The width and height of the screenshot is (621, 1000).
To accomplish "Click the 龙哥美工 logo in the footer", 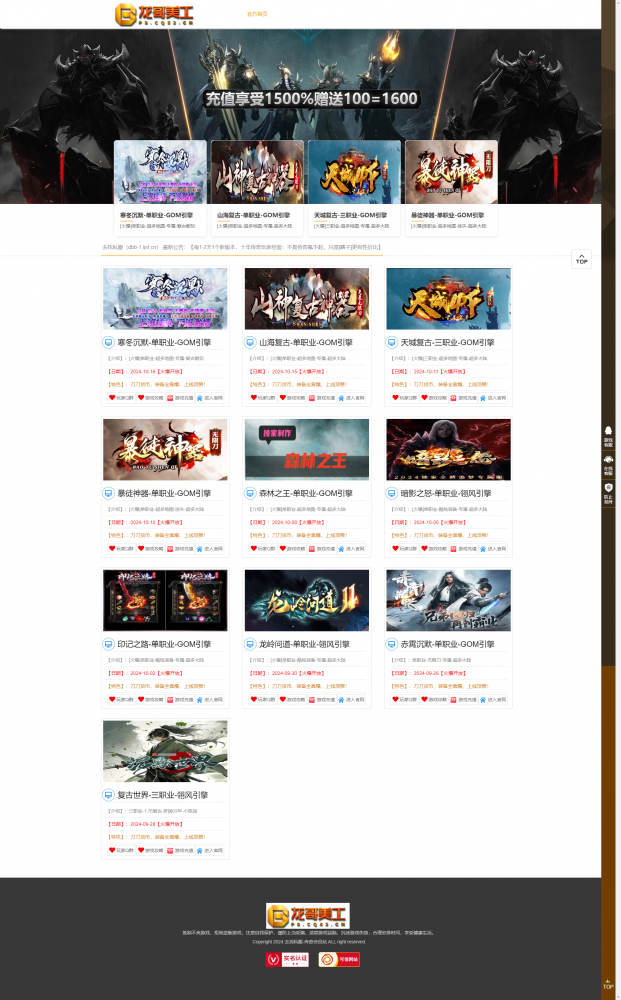I will click(x=307, y=916).
